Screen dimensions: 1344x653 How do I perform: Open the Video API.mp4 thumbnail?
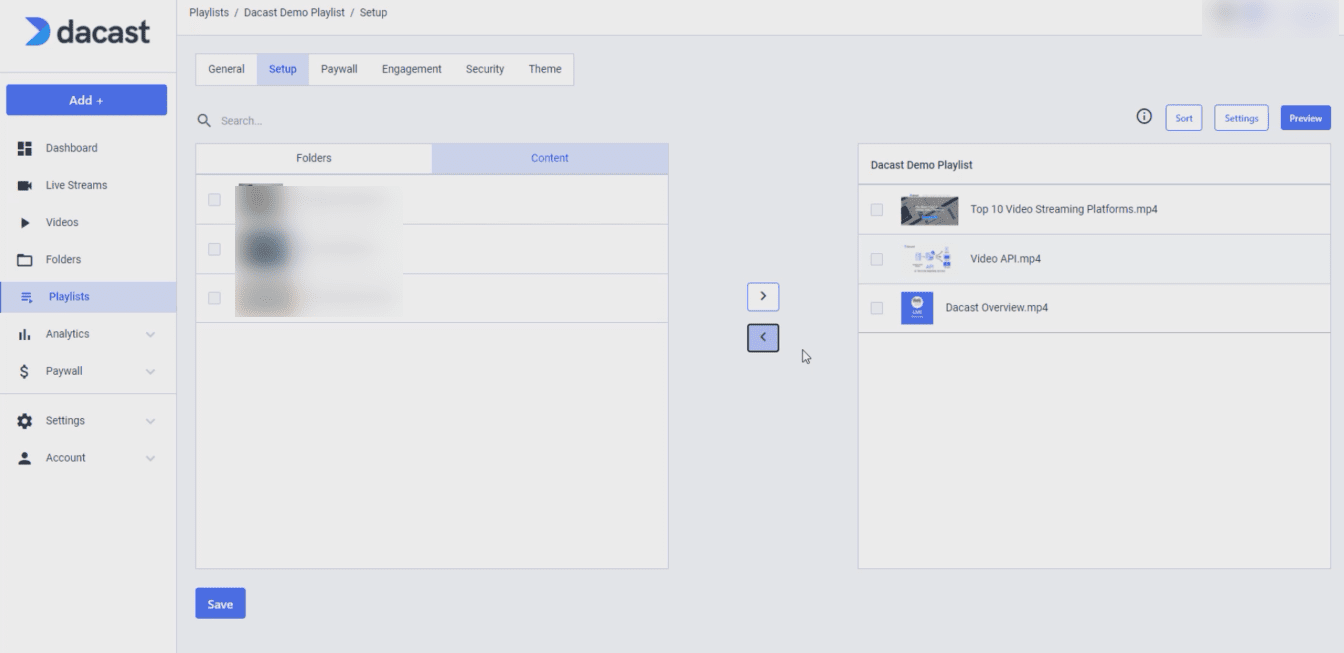tap(929, 259)
